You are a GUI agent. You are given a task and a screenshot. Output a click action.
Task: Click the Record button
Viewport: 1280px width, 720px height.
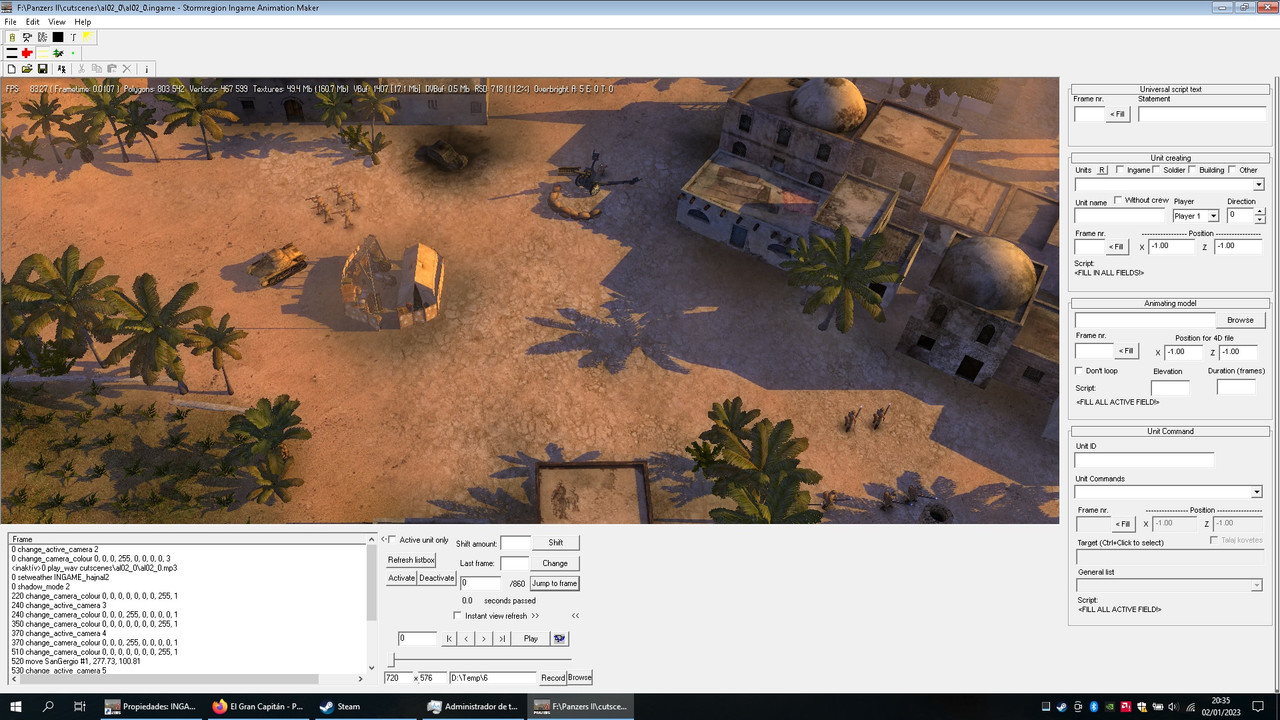click(x=553, y=677)
